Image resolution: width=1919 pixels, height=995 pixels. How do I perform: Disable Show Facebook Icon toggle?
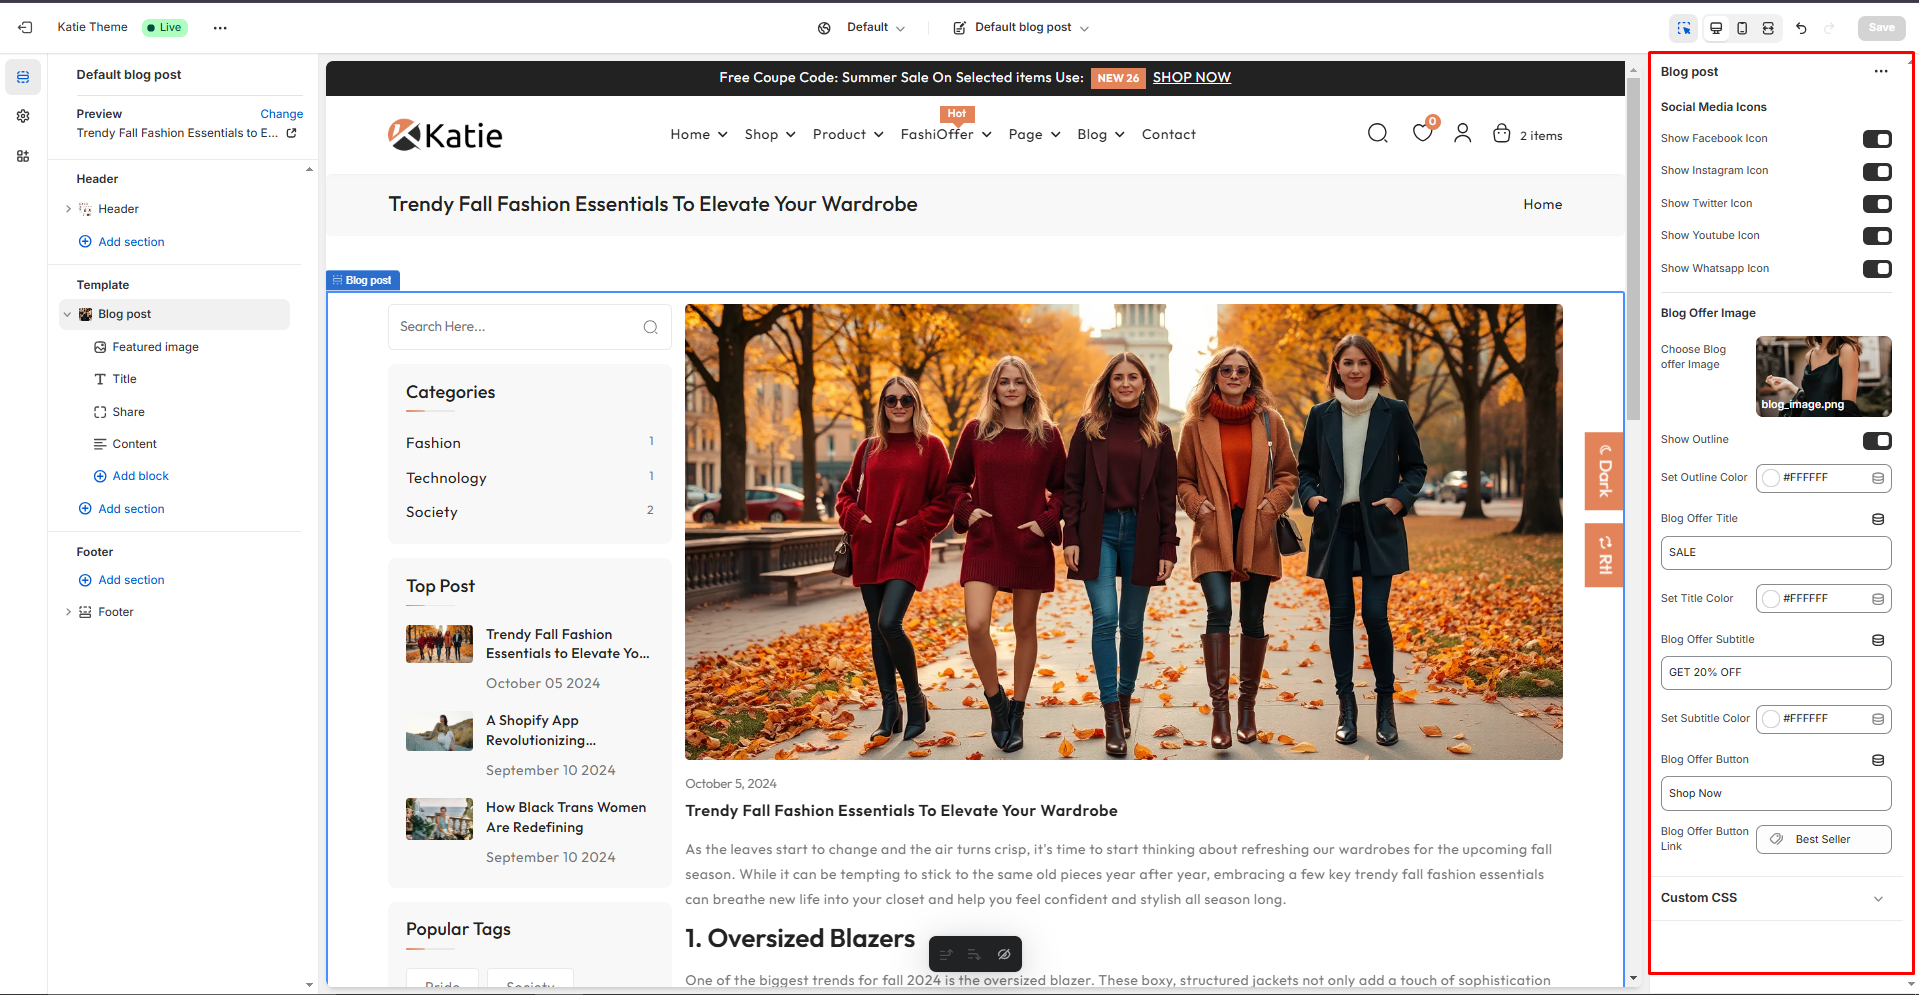coord(1876,139)
